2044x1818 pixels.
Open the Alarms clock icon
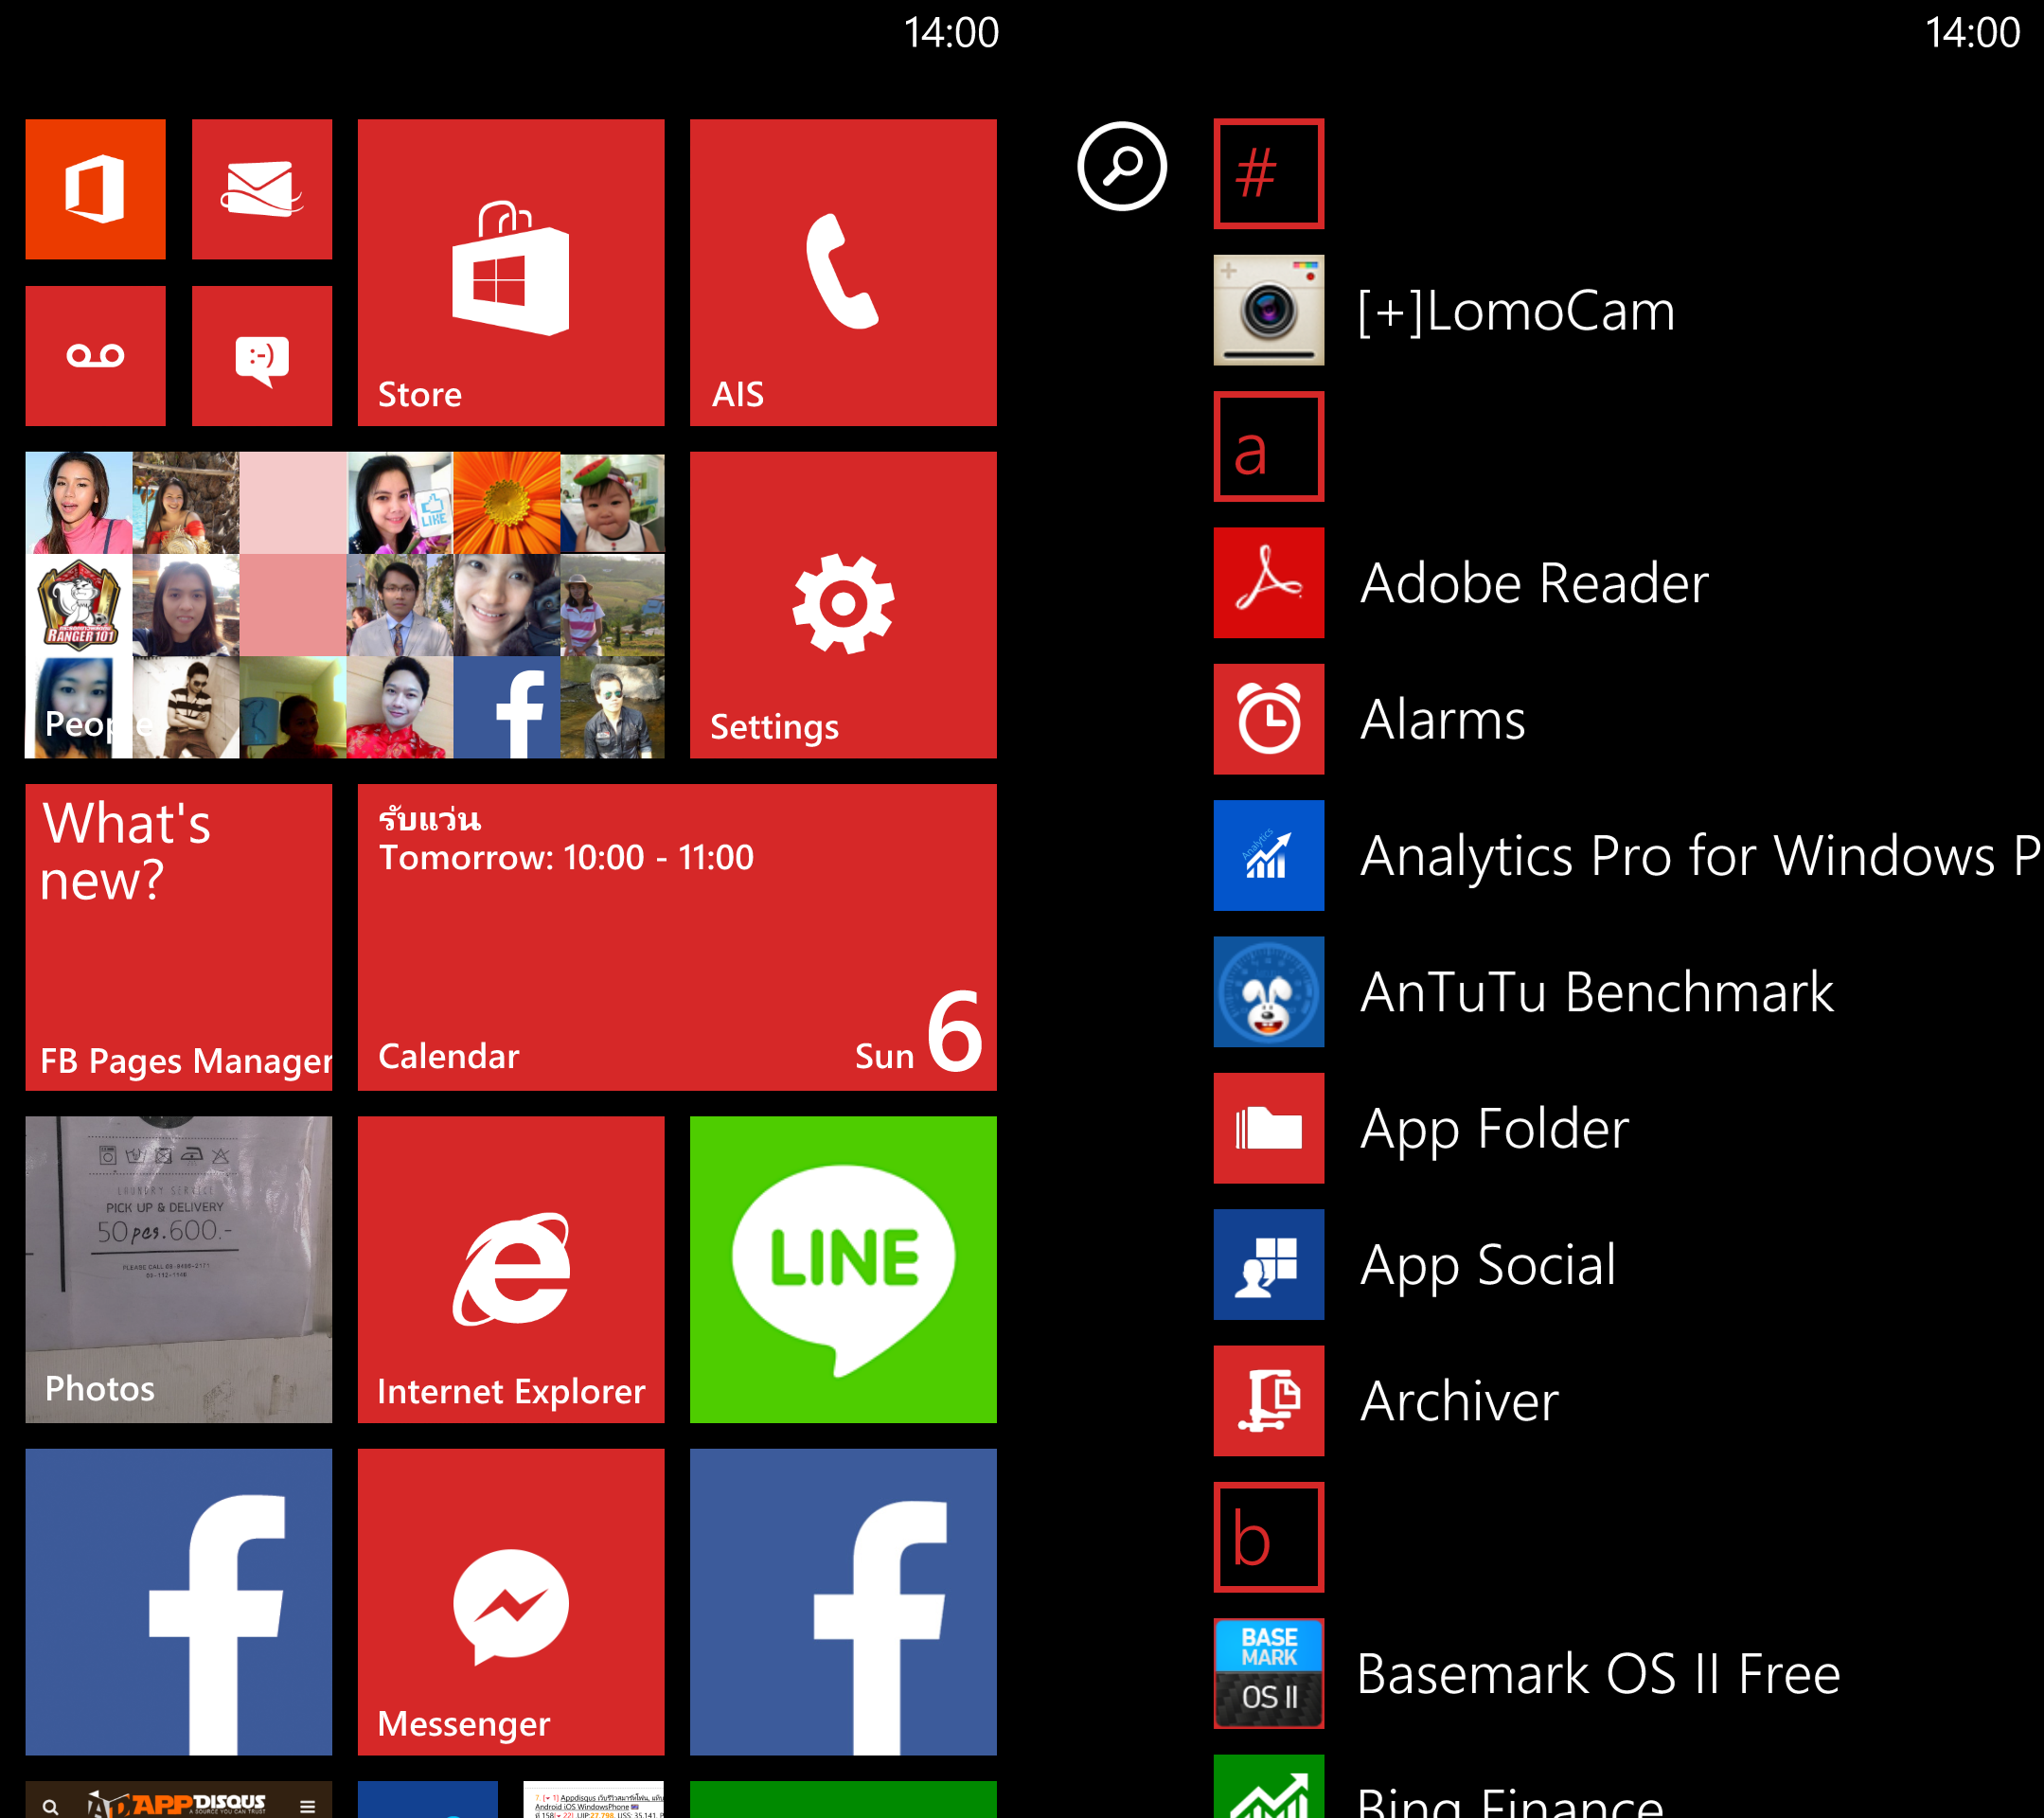1269,719
